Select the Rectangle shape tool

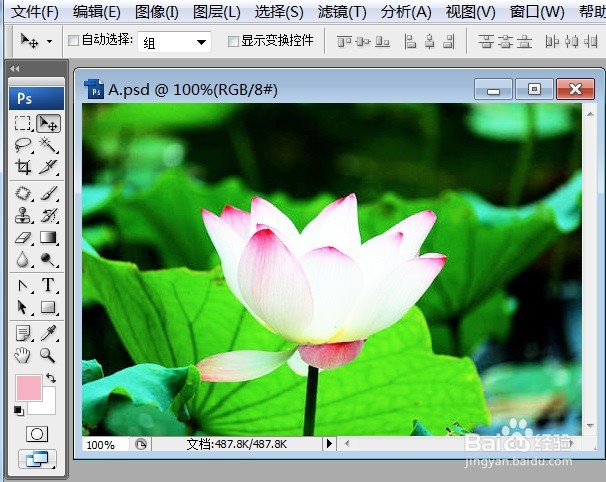[48, 308]
